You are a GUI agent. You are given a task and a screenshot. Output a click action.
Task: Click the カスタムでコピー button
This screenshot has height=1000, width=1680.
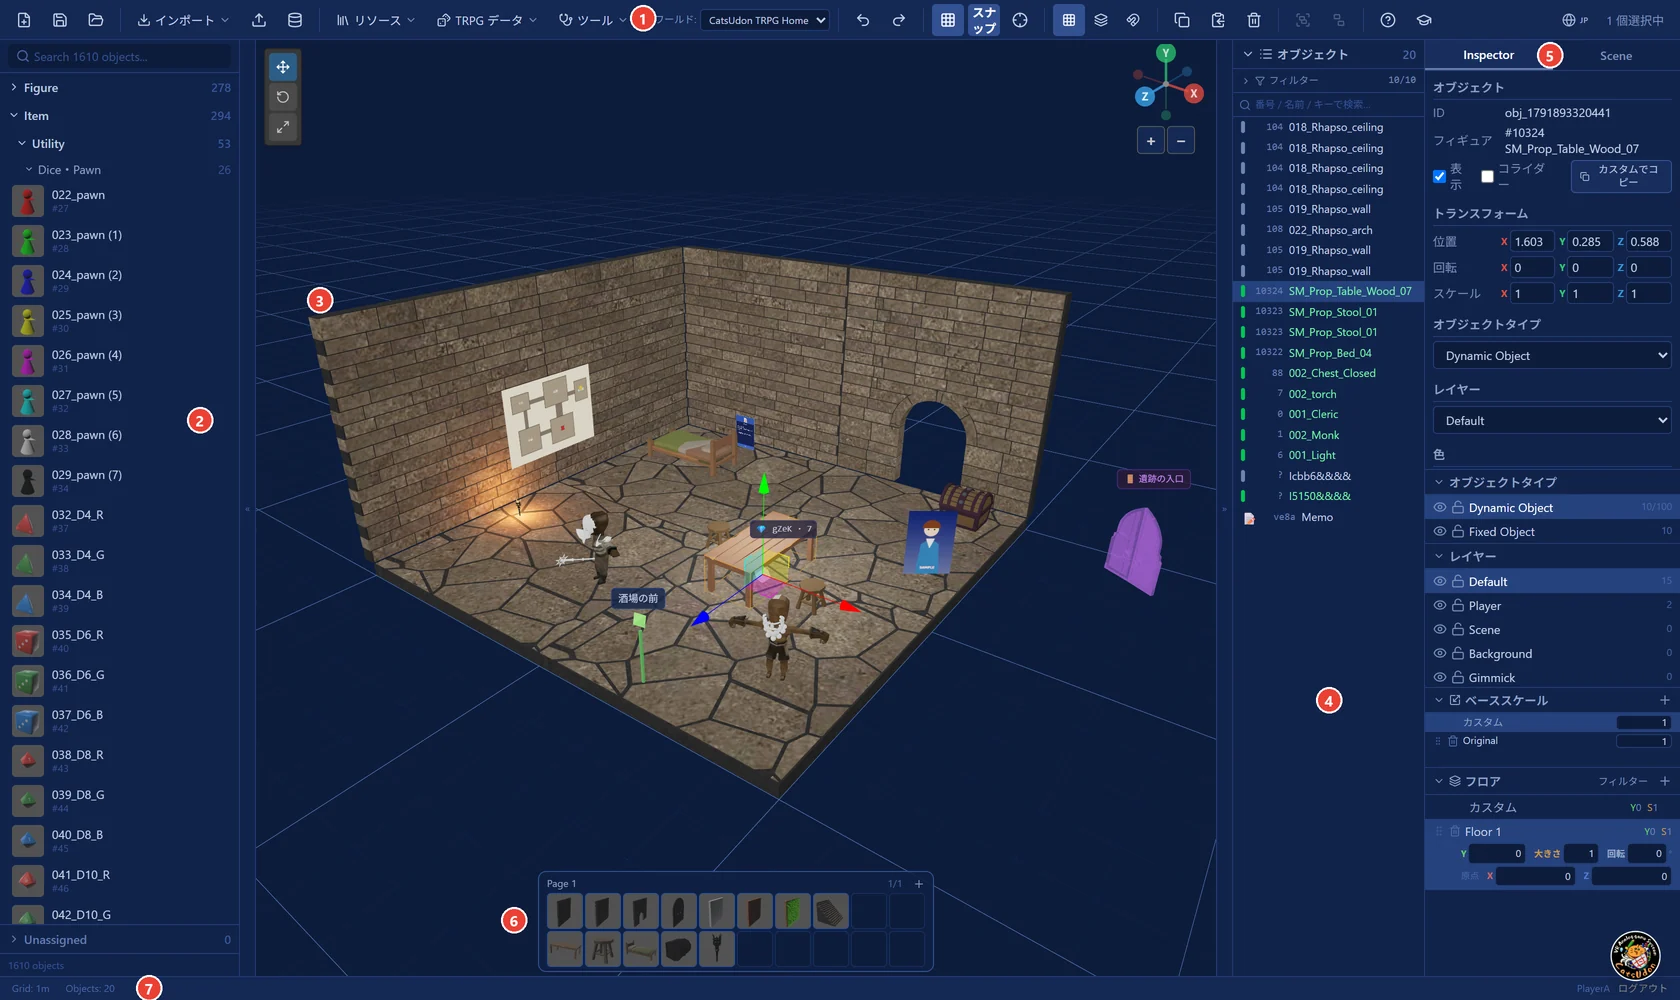coord(1621,176)
